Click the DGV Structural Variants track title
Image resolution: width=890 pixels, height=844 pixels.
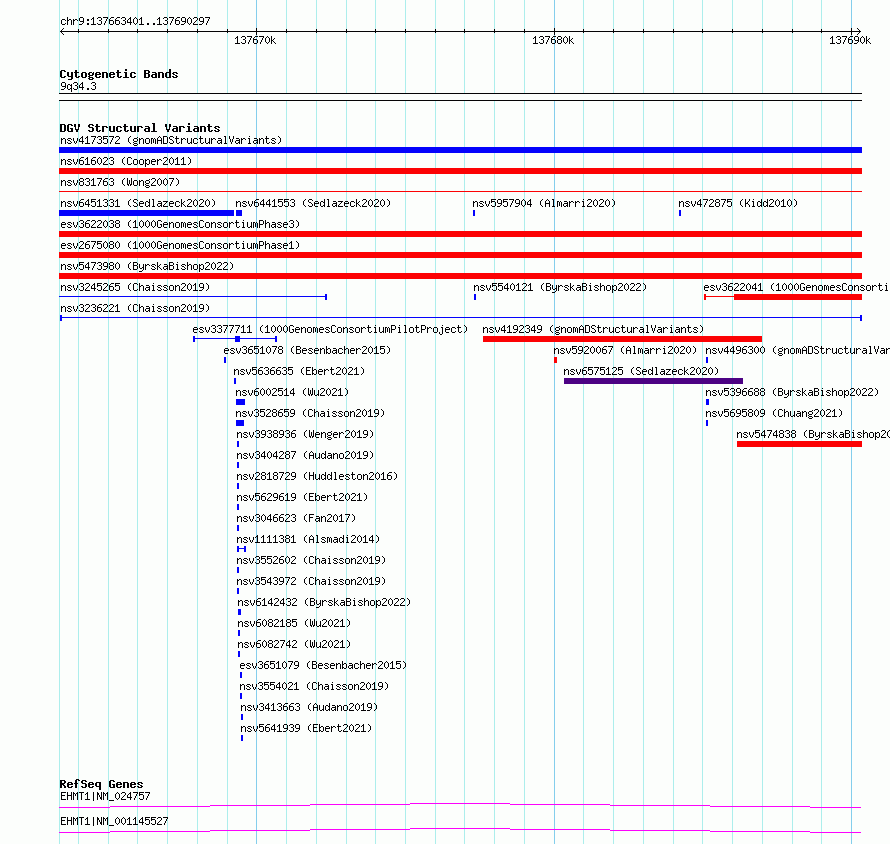click(x=140, y=128)
